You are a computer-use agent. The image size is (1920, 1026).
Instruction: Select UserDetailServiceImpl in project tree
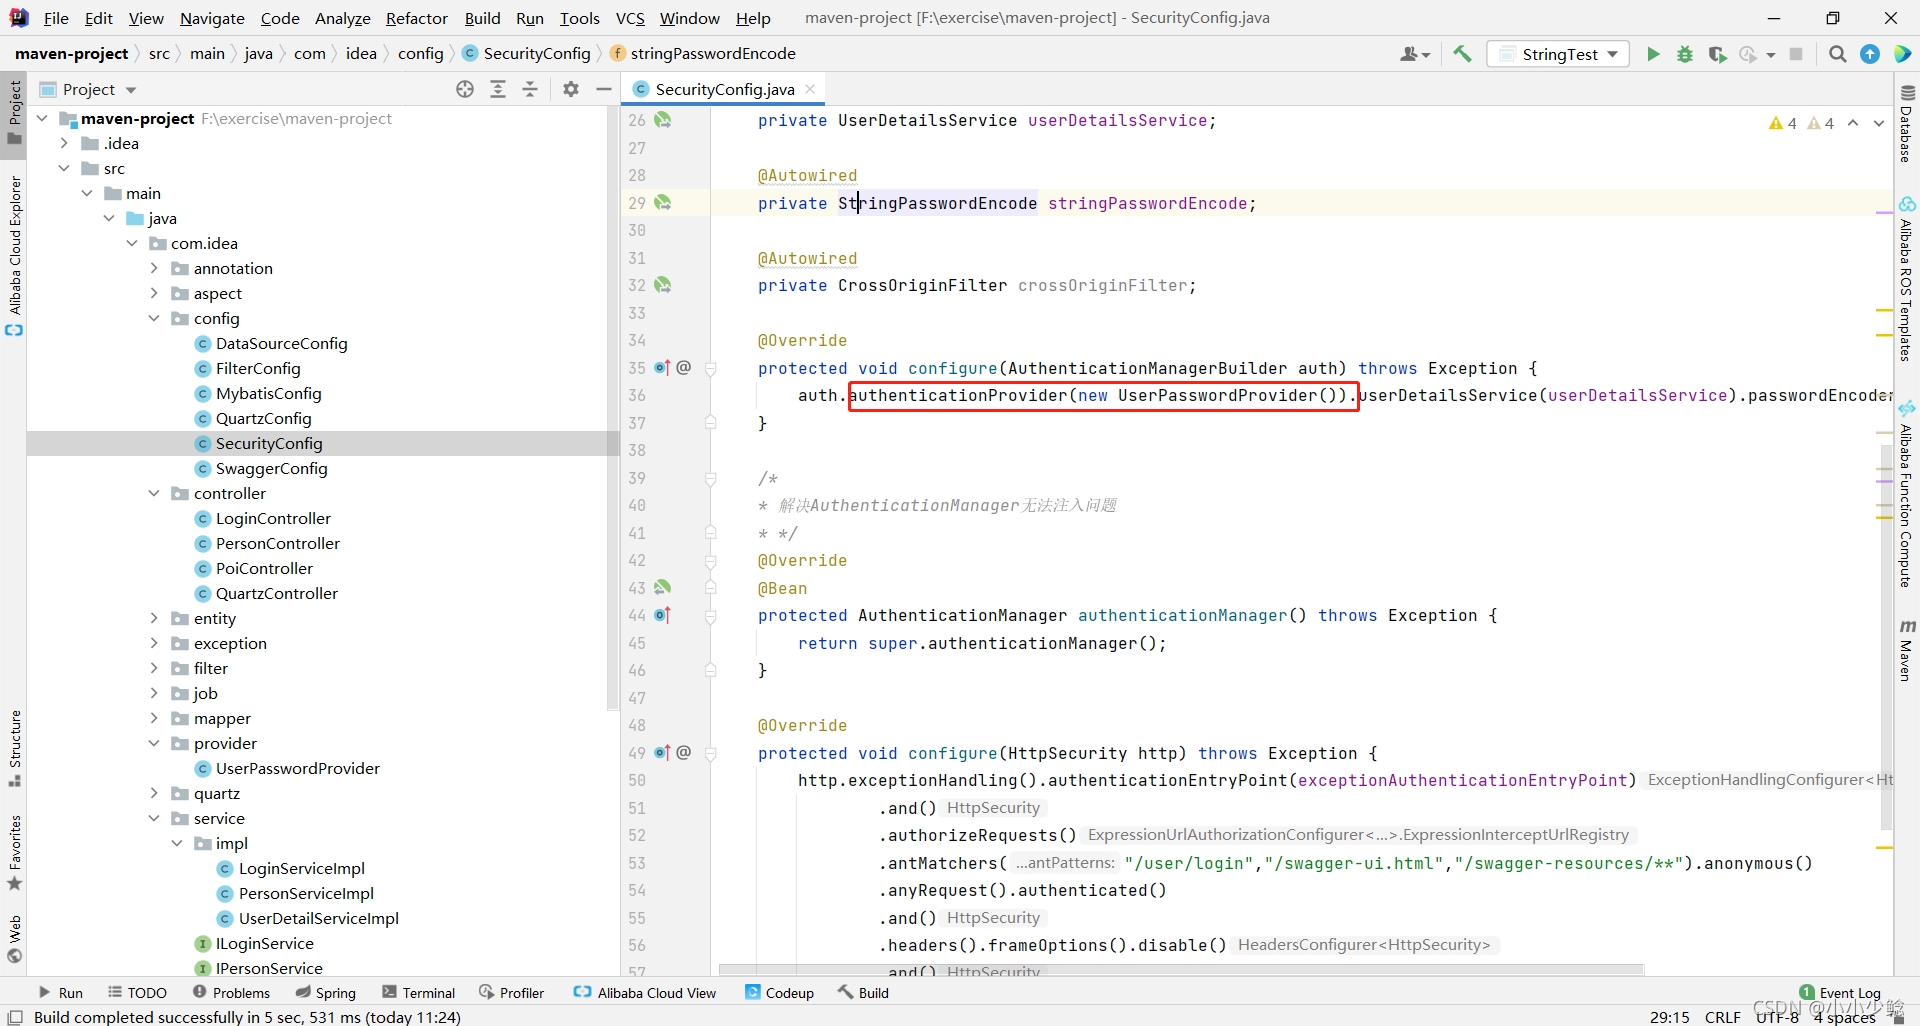pos(318,918)
